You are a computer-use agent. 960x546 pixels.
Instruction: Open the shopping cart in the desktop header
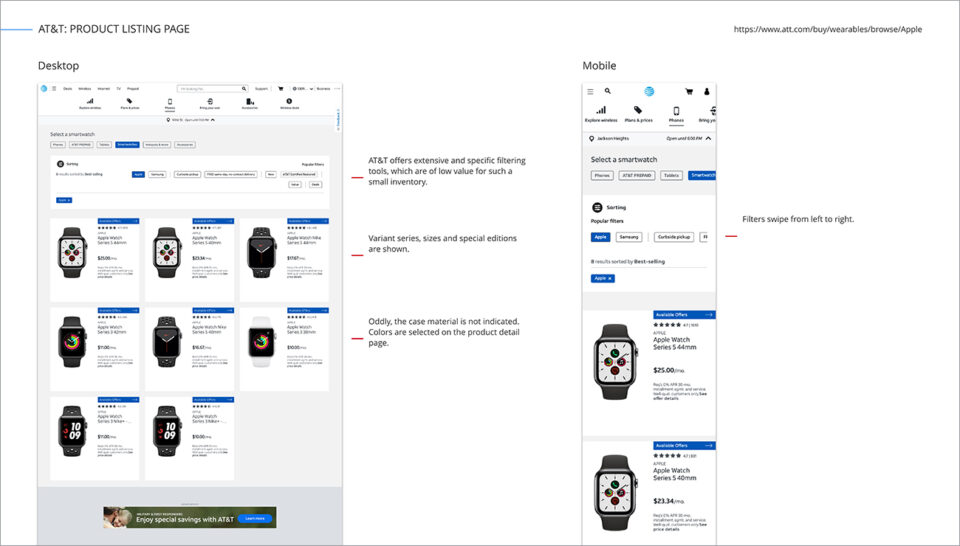tap(281, 89)
